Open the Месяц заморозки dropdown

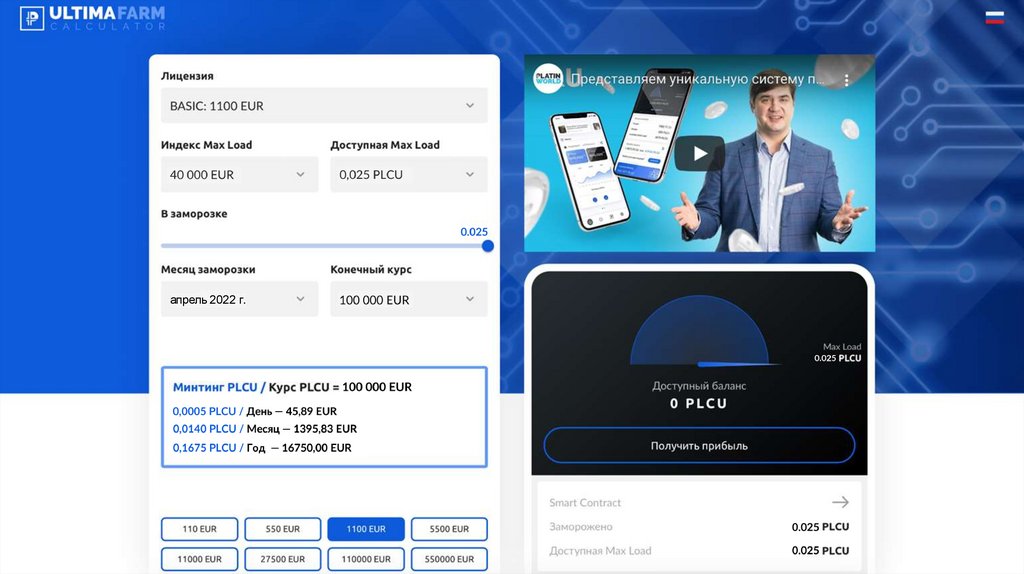239,299
